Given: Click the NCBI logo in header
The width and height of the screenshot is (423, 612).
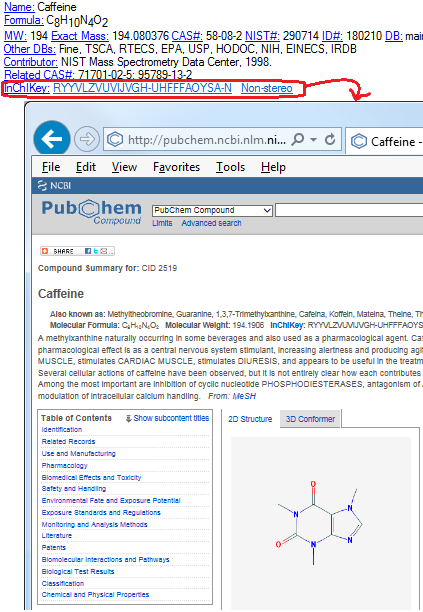Looking at the screenshot, I should pos(54,185).
